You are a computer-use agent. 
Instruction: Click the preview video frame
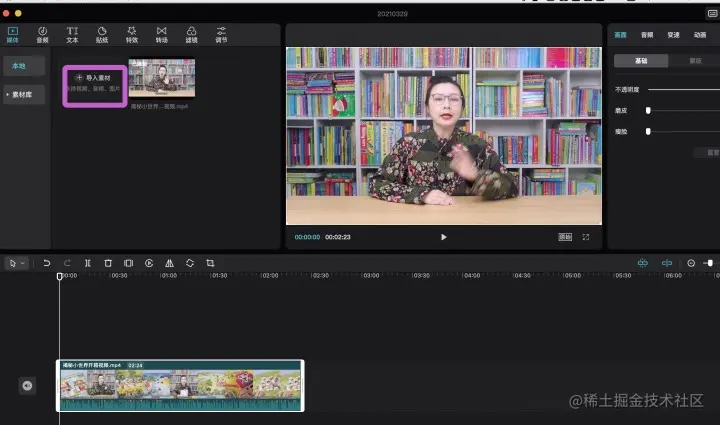444,136
